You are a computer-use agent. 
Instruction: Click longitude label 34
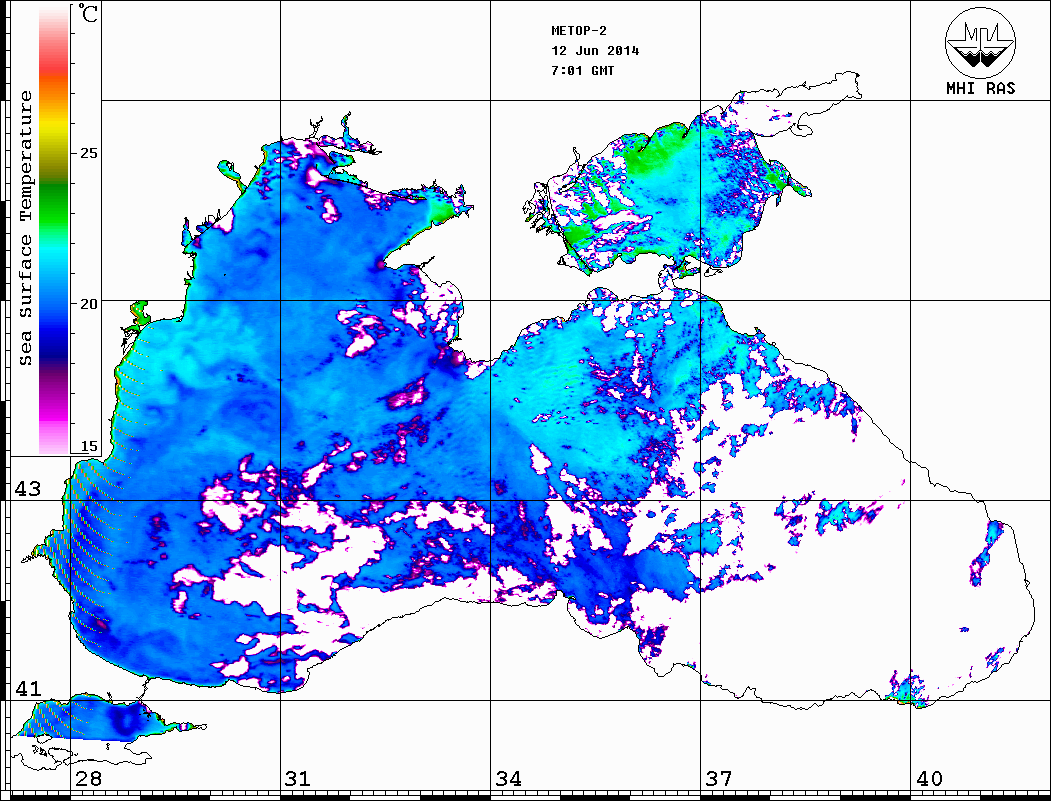coord(509,779)
